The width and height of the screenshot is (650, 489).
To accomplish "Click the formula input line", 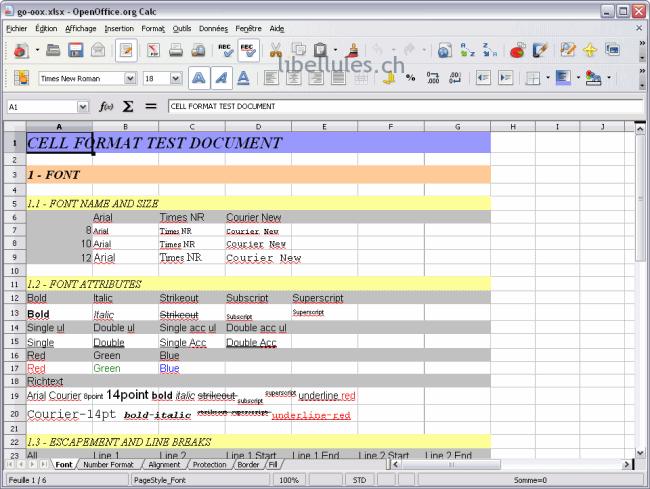I will [405, 107].
